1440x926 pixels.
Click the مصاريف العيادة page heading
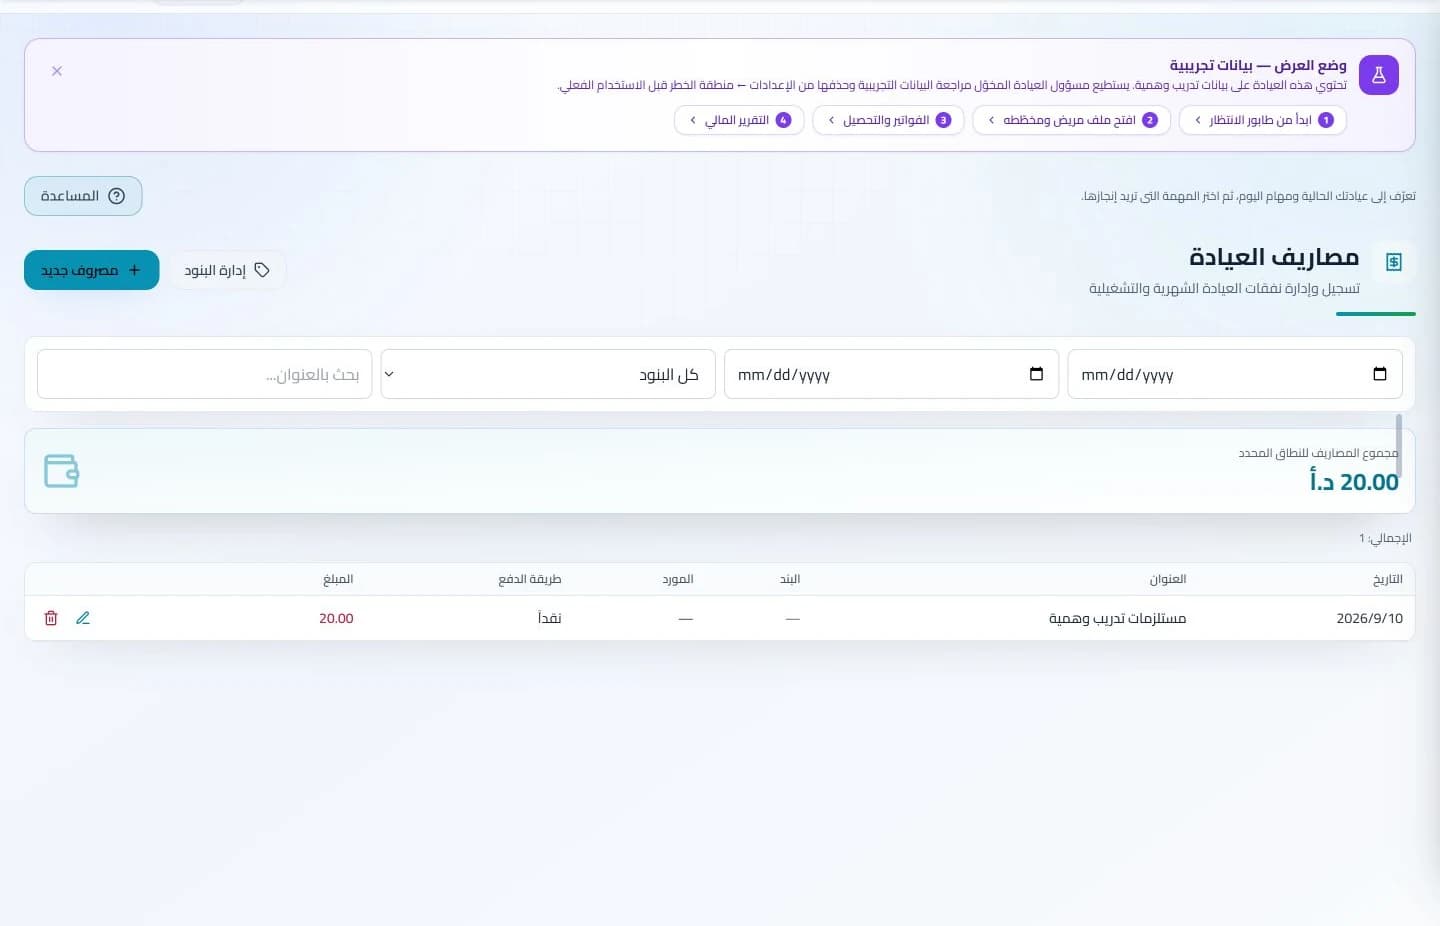coord(1274,257)
